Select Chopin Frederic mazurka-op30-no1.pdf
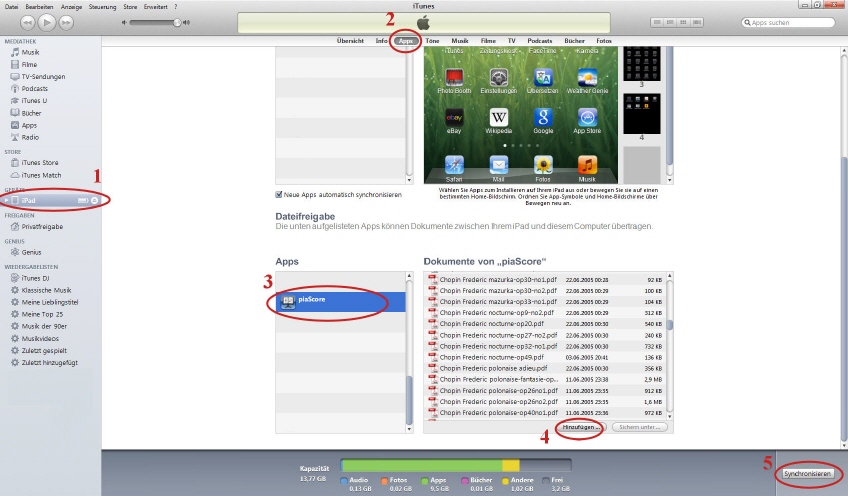The image size is (848, 496). pos(547,280)
